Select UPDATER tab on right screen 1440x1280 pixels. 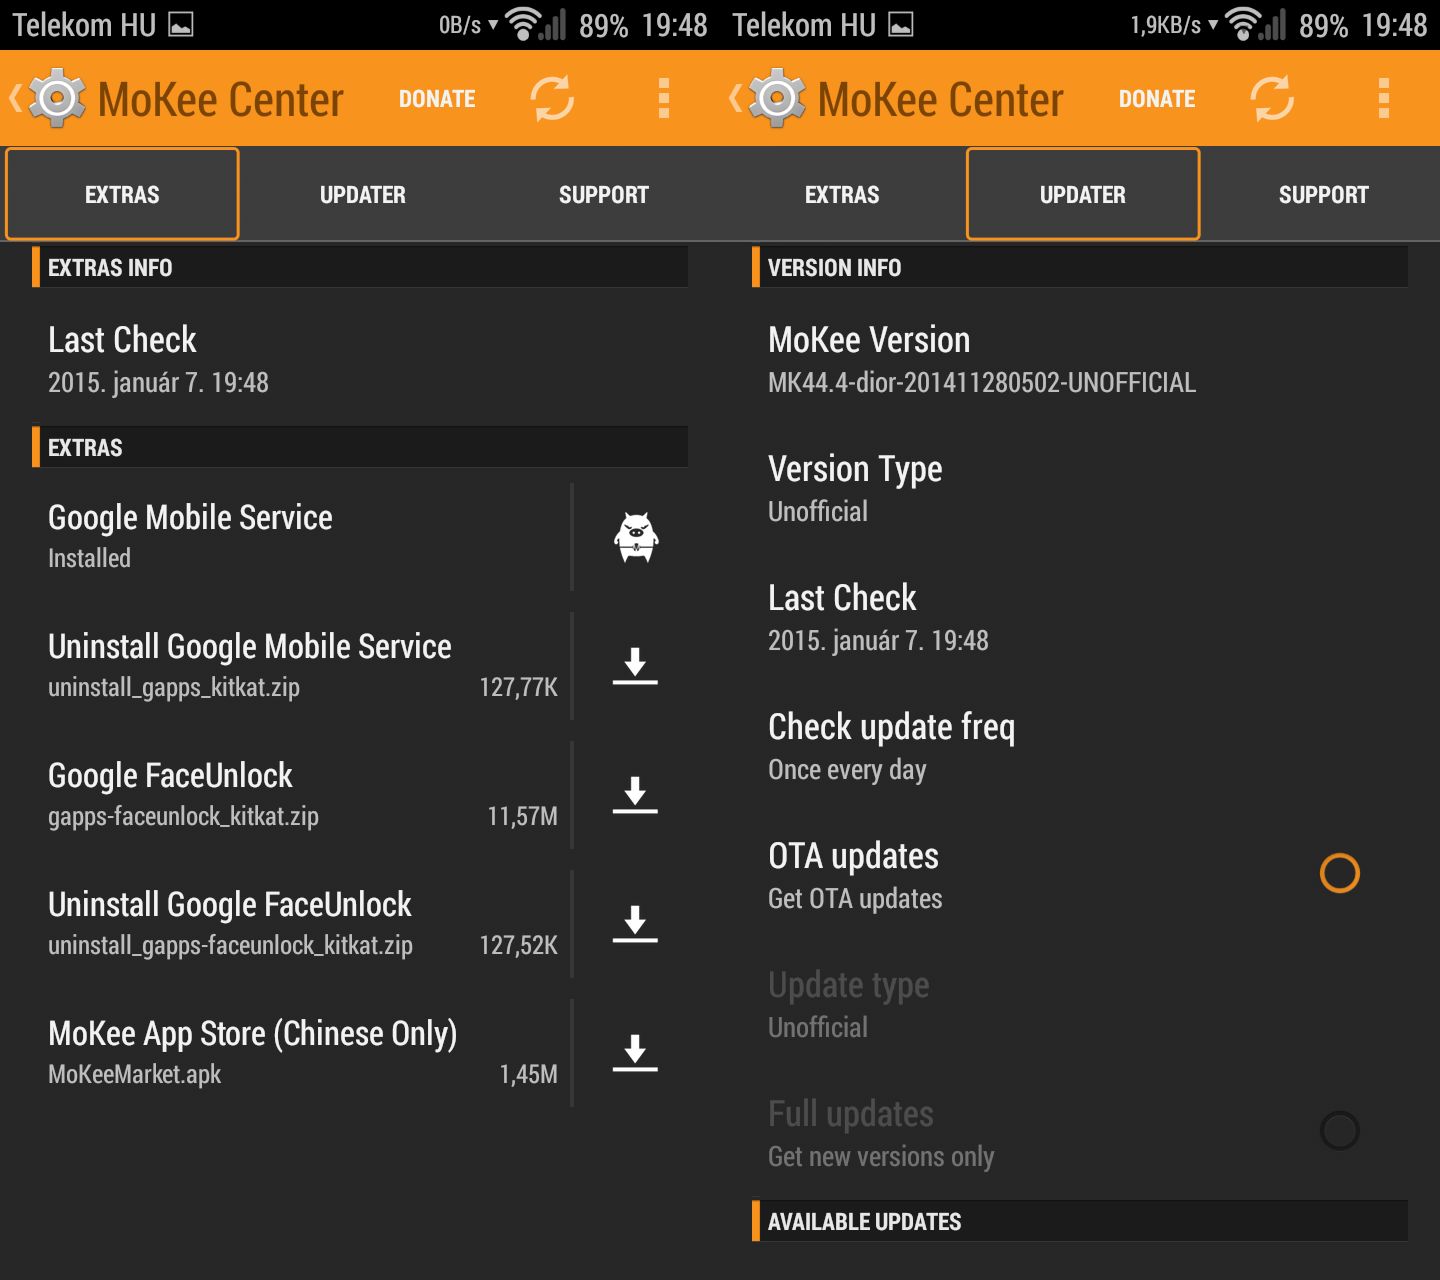(x=1083, y=194)
